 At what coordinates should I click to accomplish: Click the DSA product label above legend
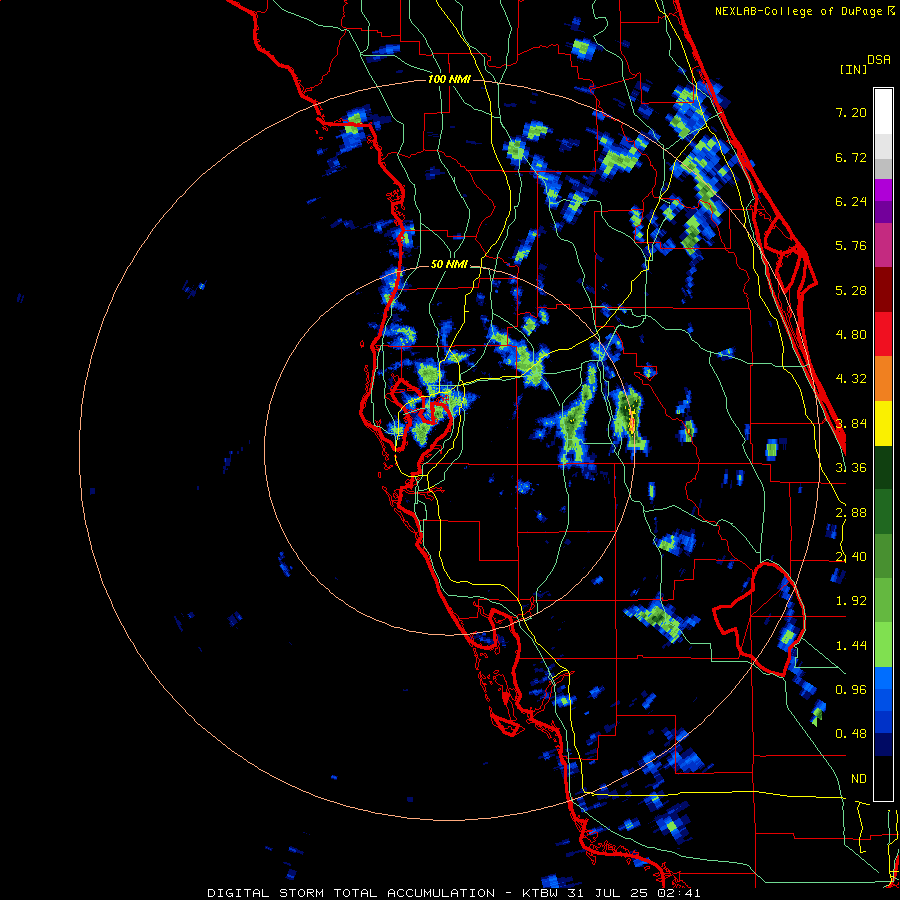(x=879, y=60)
